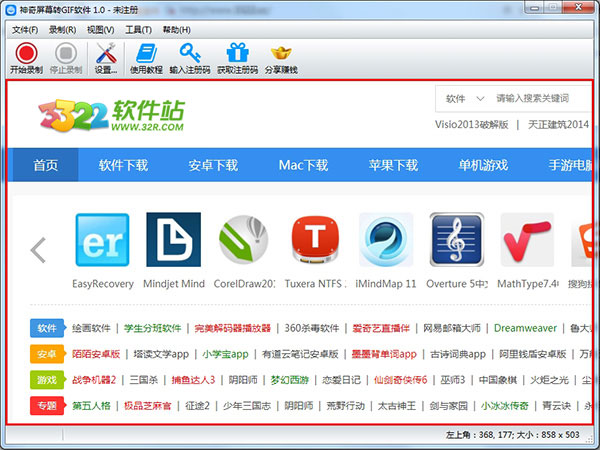Open the 捕鱼达人3 link

193,380
